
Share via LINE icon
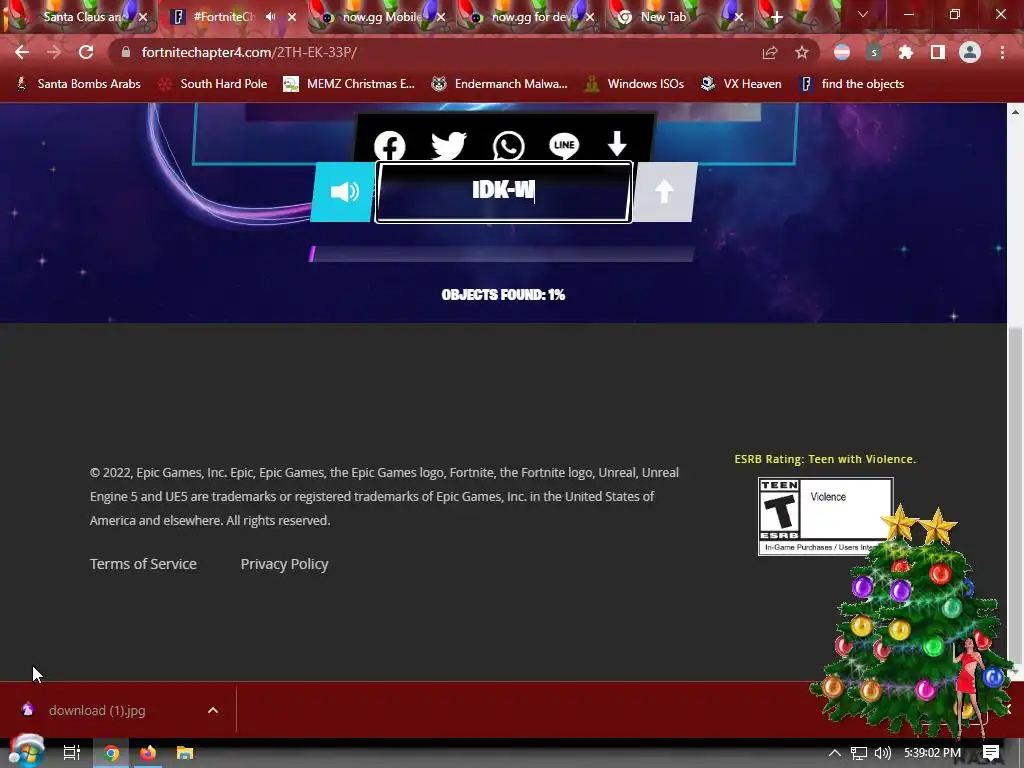click(x=564, y=145)
